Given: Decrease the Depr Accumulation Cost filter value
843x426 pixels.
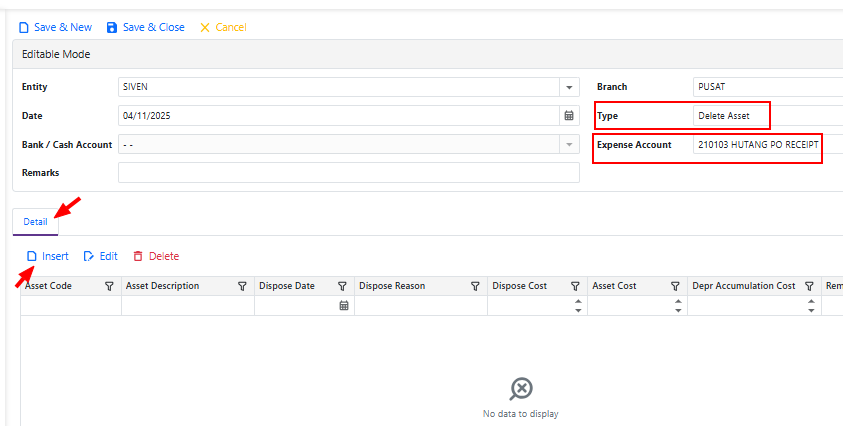Looking at the screenshot, I should [811, 310].
